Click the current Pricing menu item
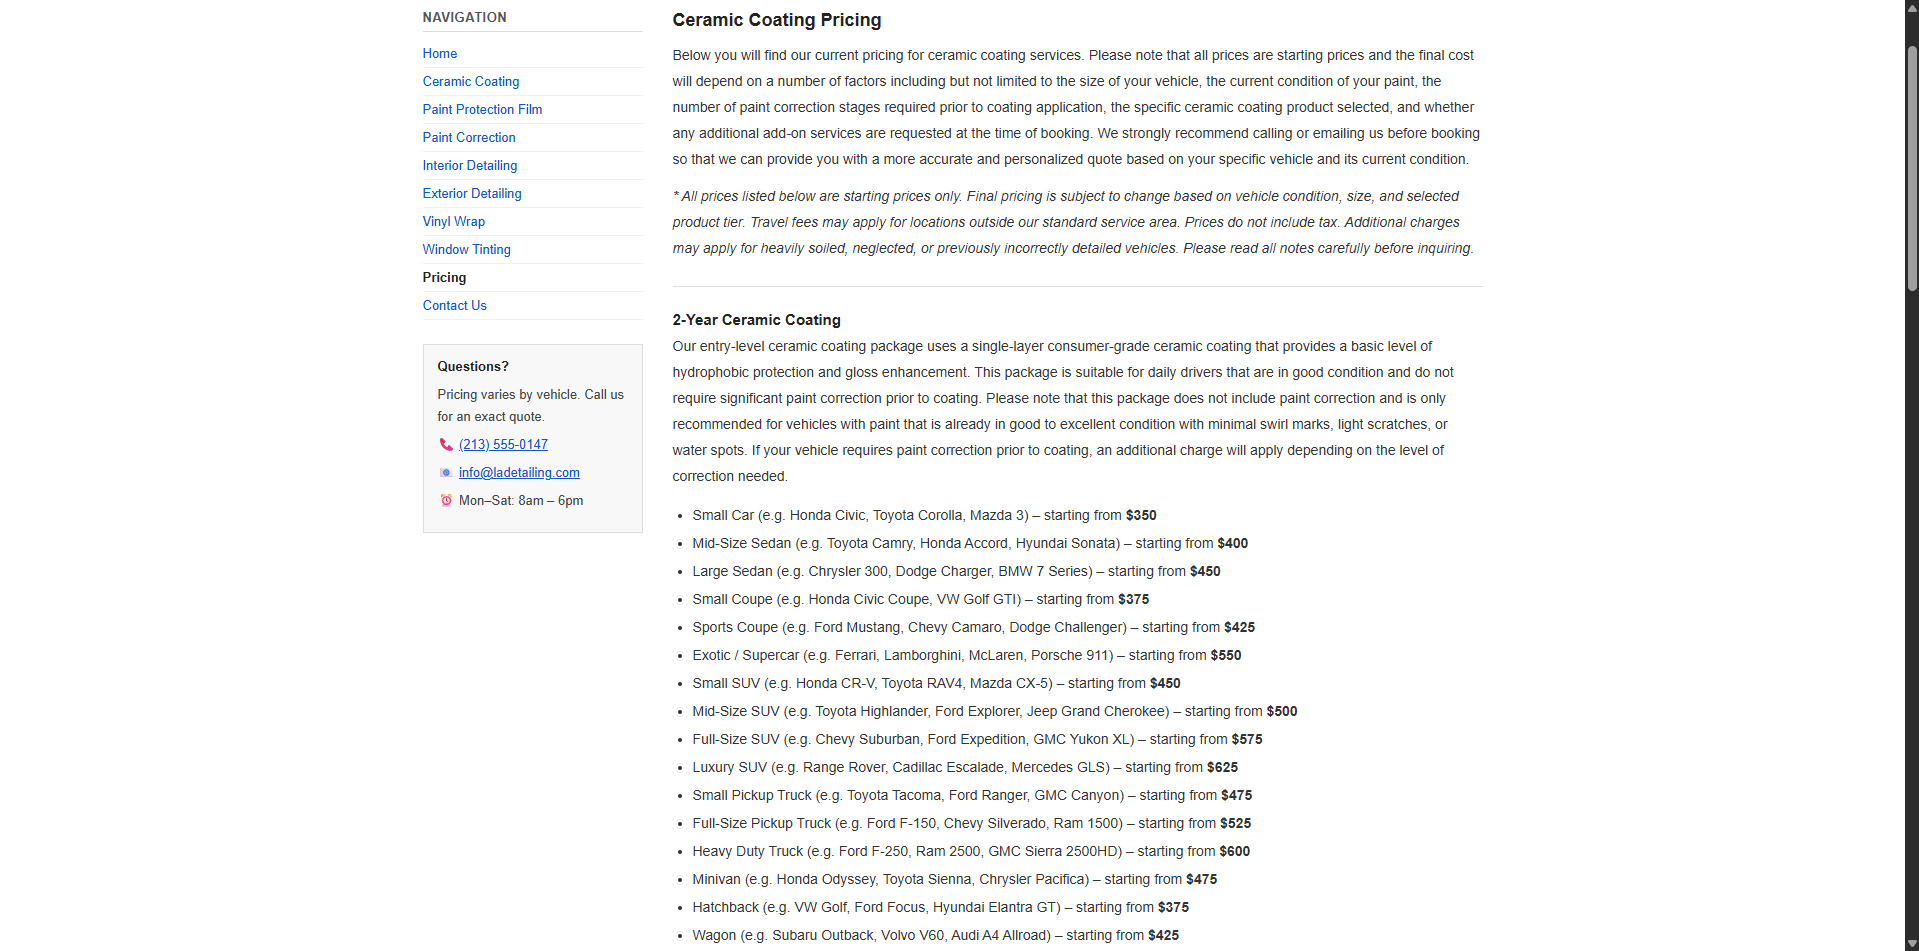This screenshot has width=1919, height=951. tap(444, 278)
